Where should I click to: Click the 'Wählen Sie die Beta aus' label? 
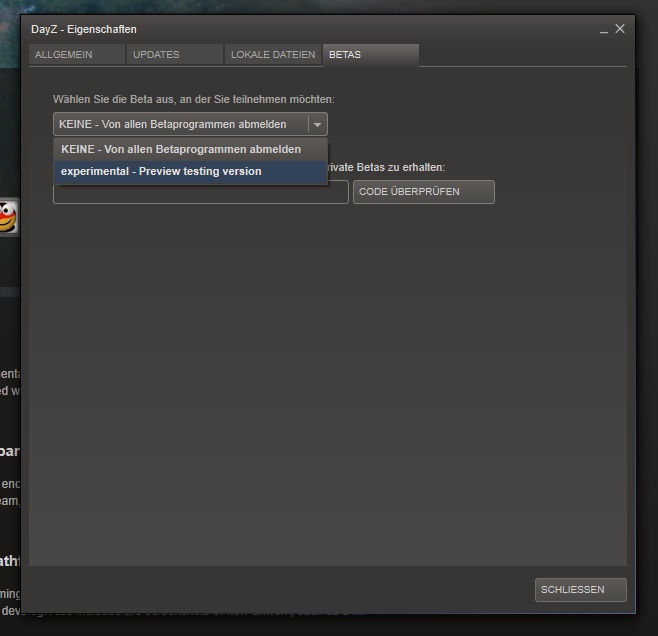(193, 100)
